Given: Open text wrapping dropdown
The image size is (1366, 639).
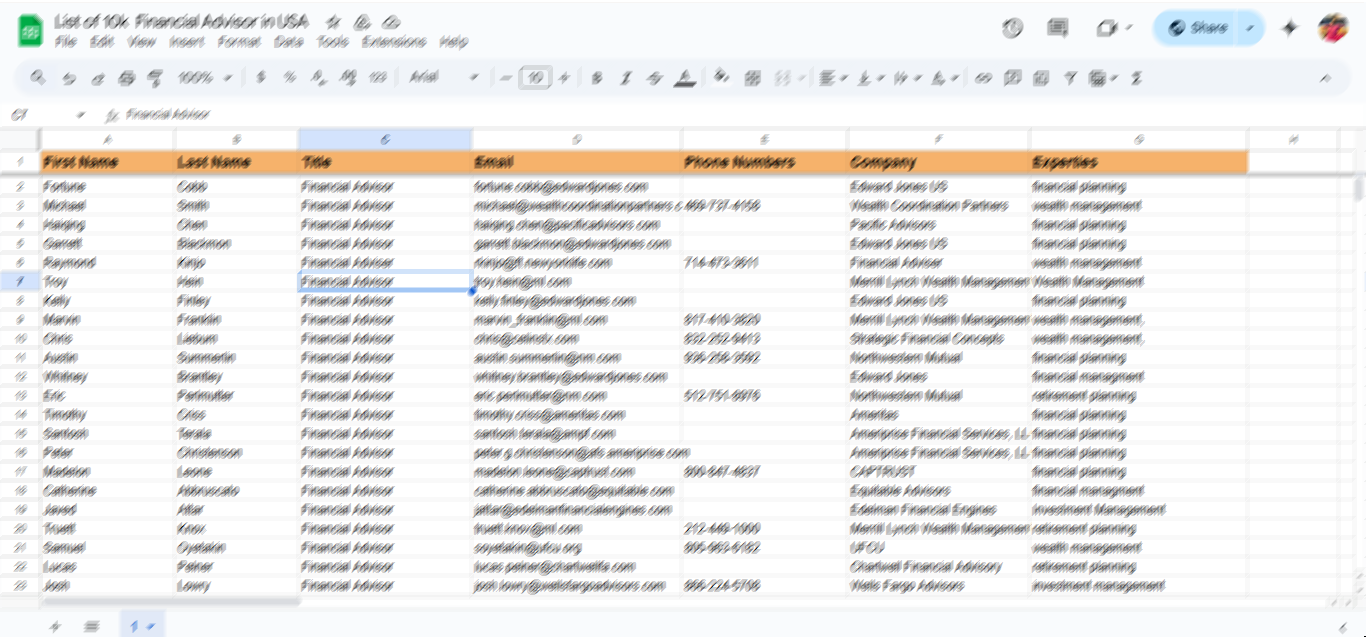Looking at the screenshot, I should click(906, 78).
